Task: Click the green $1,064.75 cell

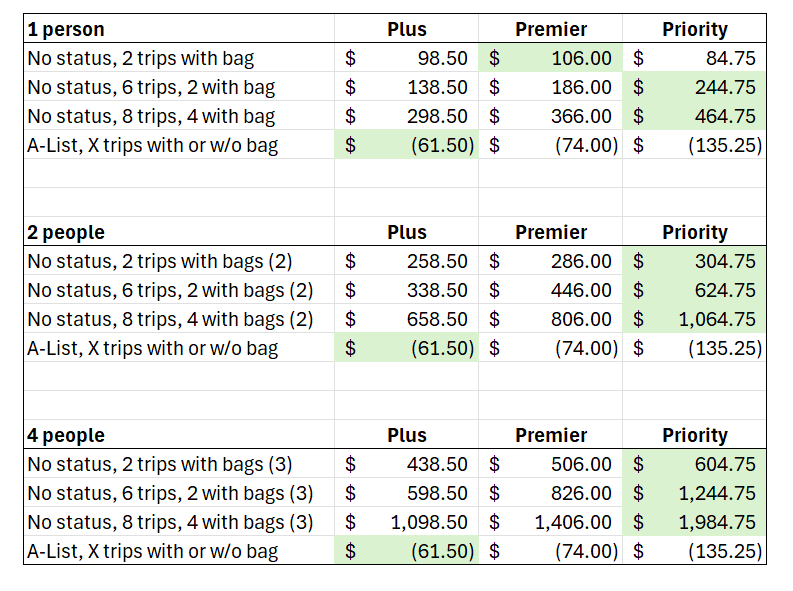Action: click(x=694, y=319)
